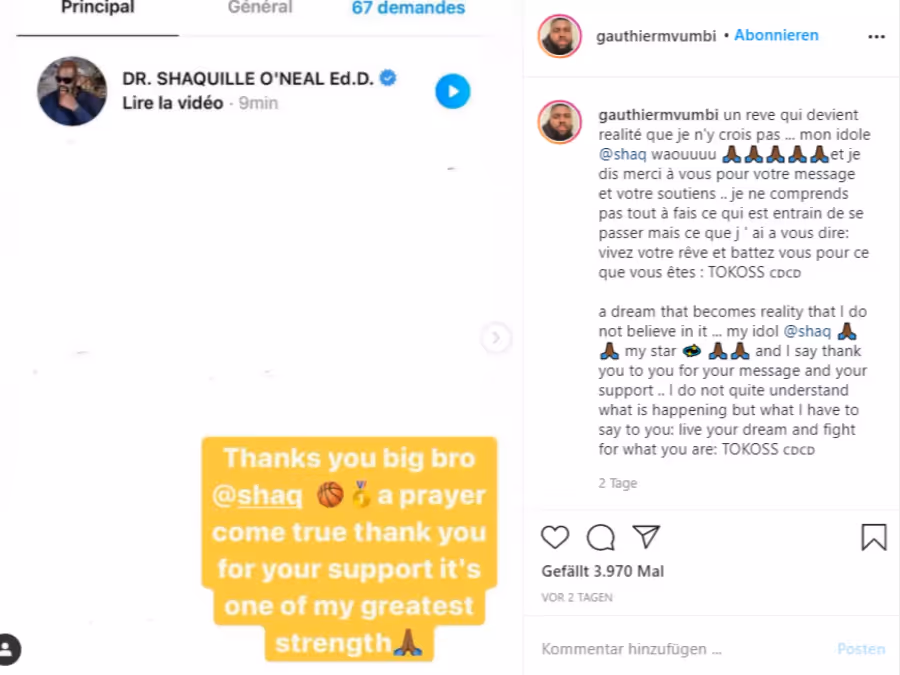
Task: Click the @shaq mention in French caption
Action: [x=622, y=154]
